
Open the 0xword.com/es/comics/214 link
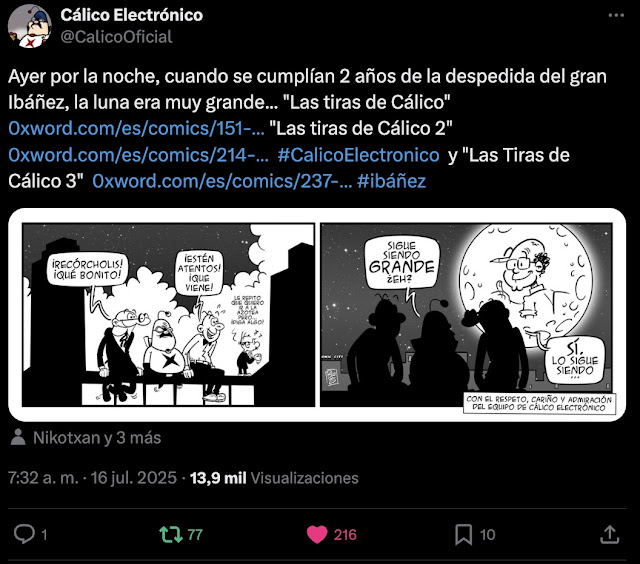(x=138, y=155)
